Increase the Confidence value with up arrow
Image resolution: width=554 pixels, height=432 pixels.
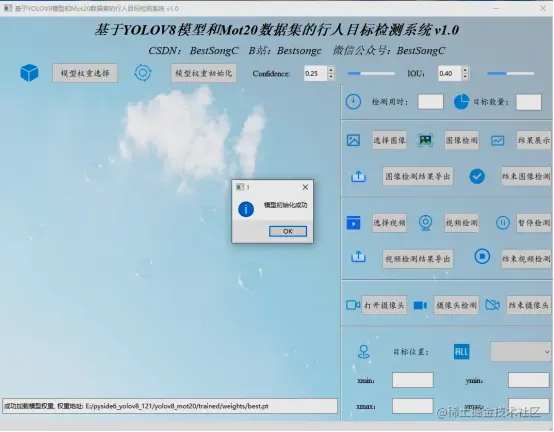[331, 69]
